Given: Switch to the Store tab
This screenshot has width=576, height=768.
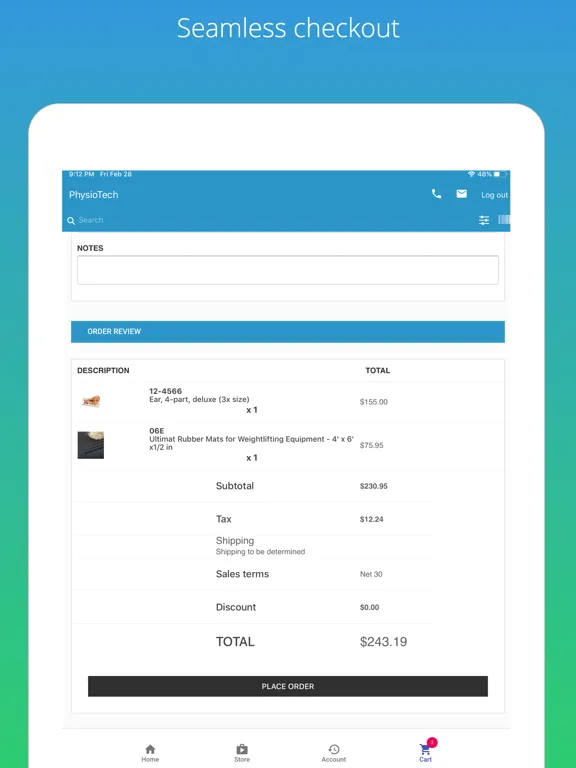Looking at the screenshot, I should pos(242,753).
